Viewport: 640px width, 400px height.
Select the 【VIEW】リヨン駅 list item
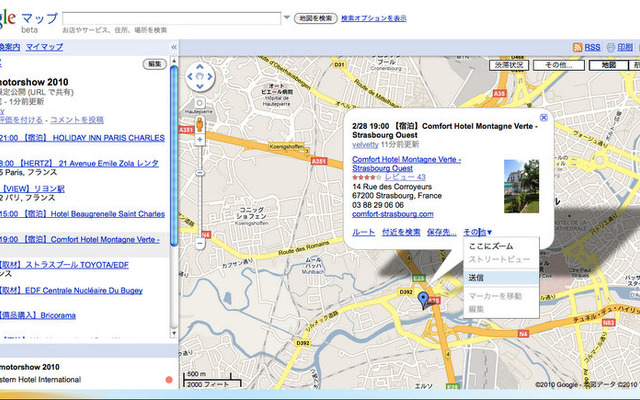33,189
